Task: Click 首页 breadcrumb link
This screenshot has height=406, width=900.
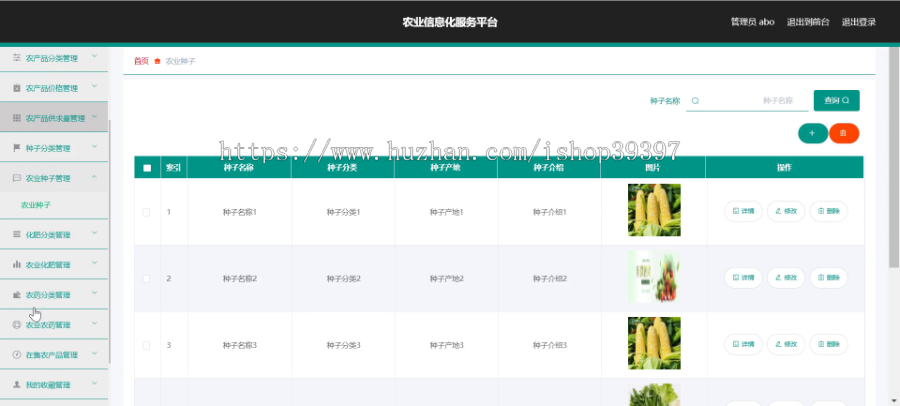Action: pyautogui.click(x=141, y=61)
